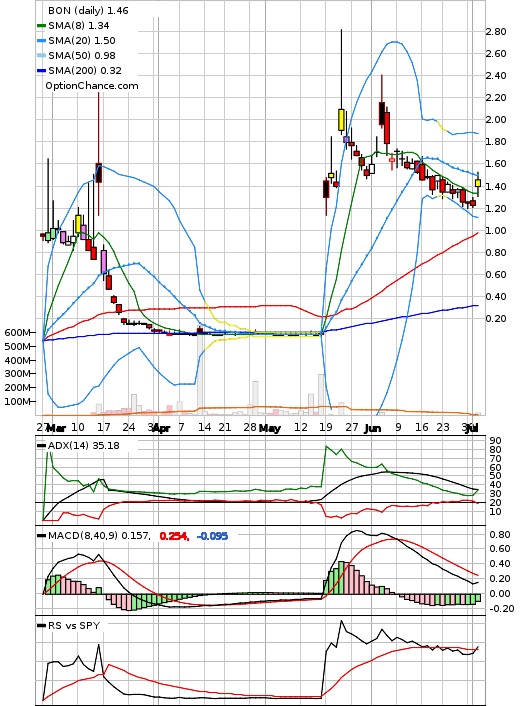The image size is (526, 706).
Task: Click the 2.80 price axis value
Action: pyautogui.click(x=496, y=32)
